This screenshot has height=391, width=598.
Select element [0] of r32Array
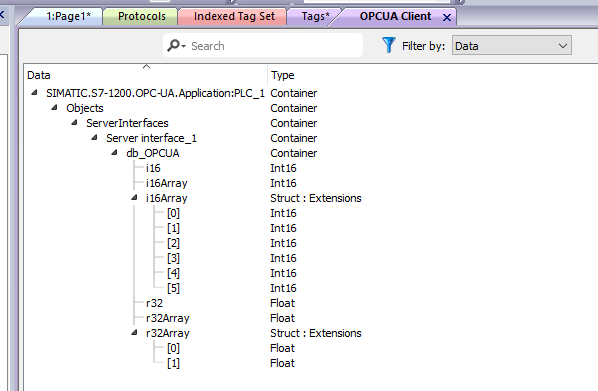point(173,348)
